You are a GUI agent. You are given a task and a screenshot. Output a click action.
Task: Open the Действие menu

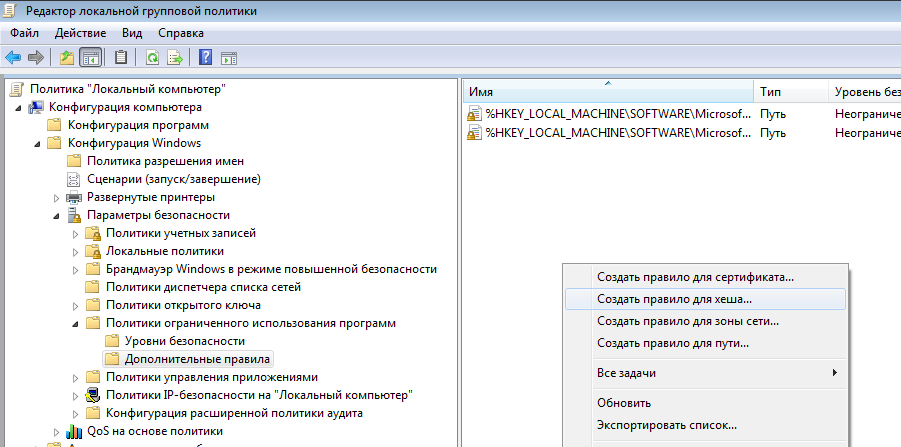[81, 33]
